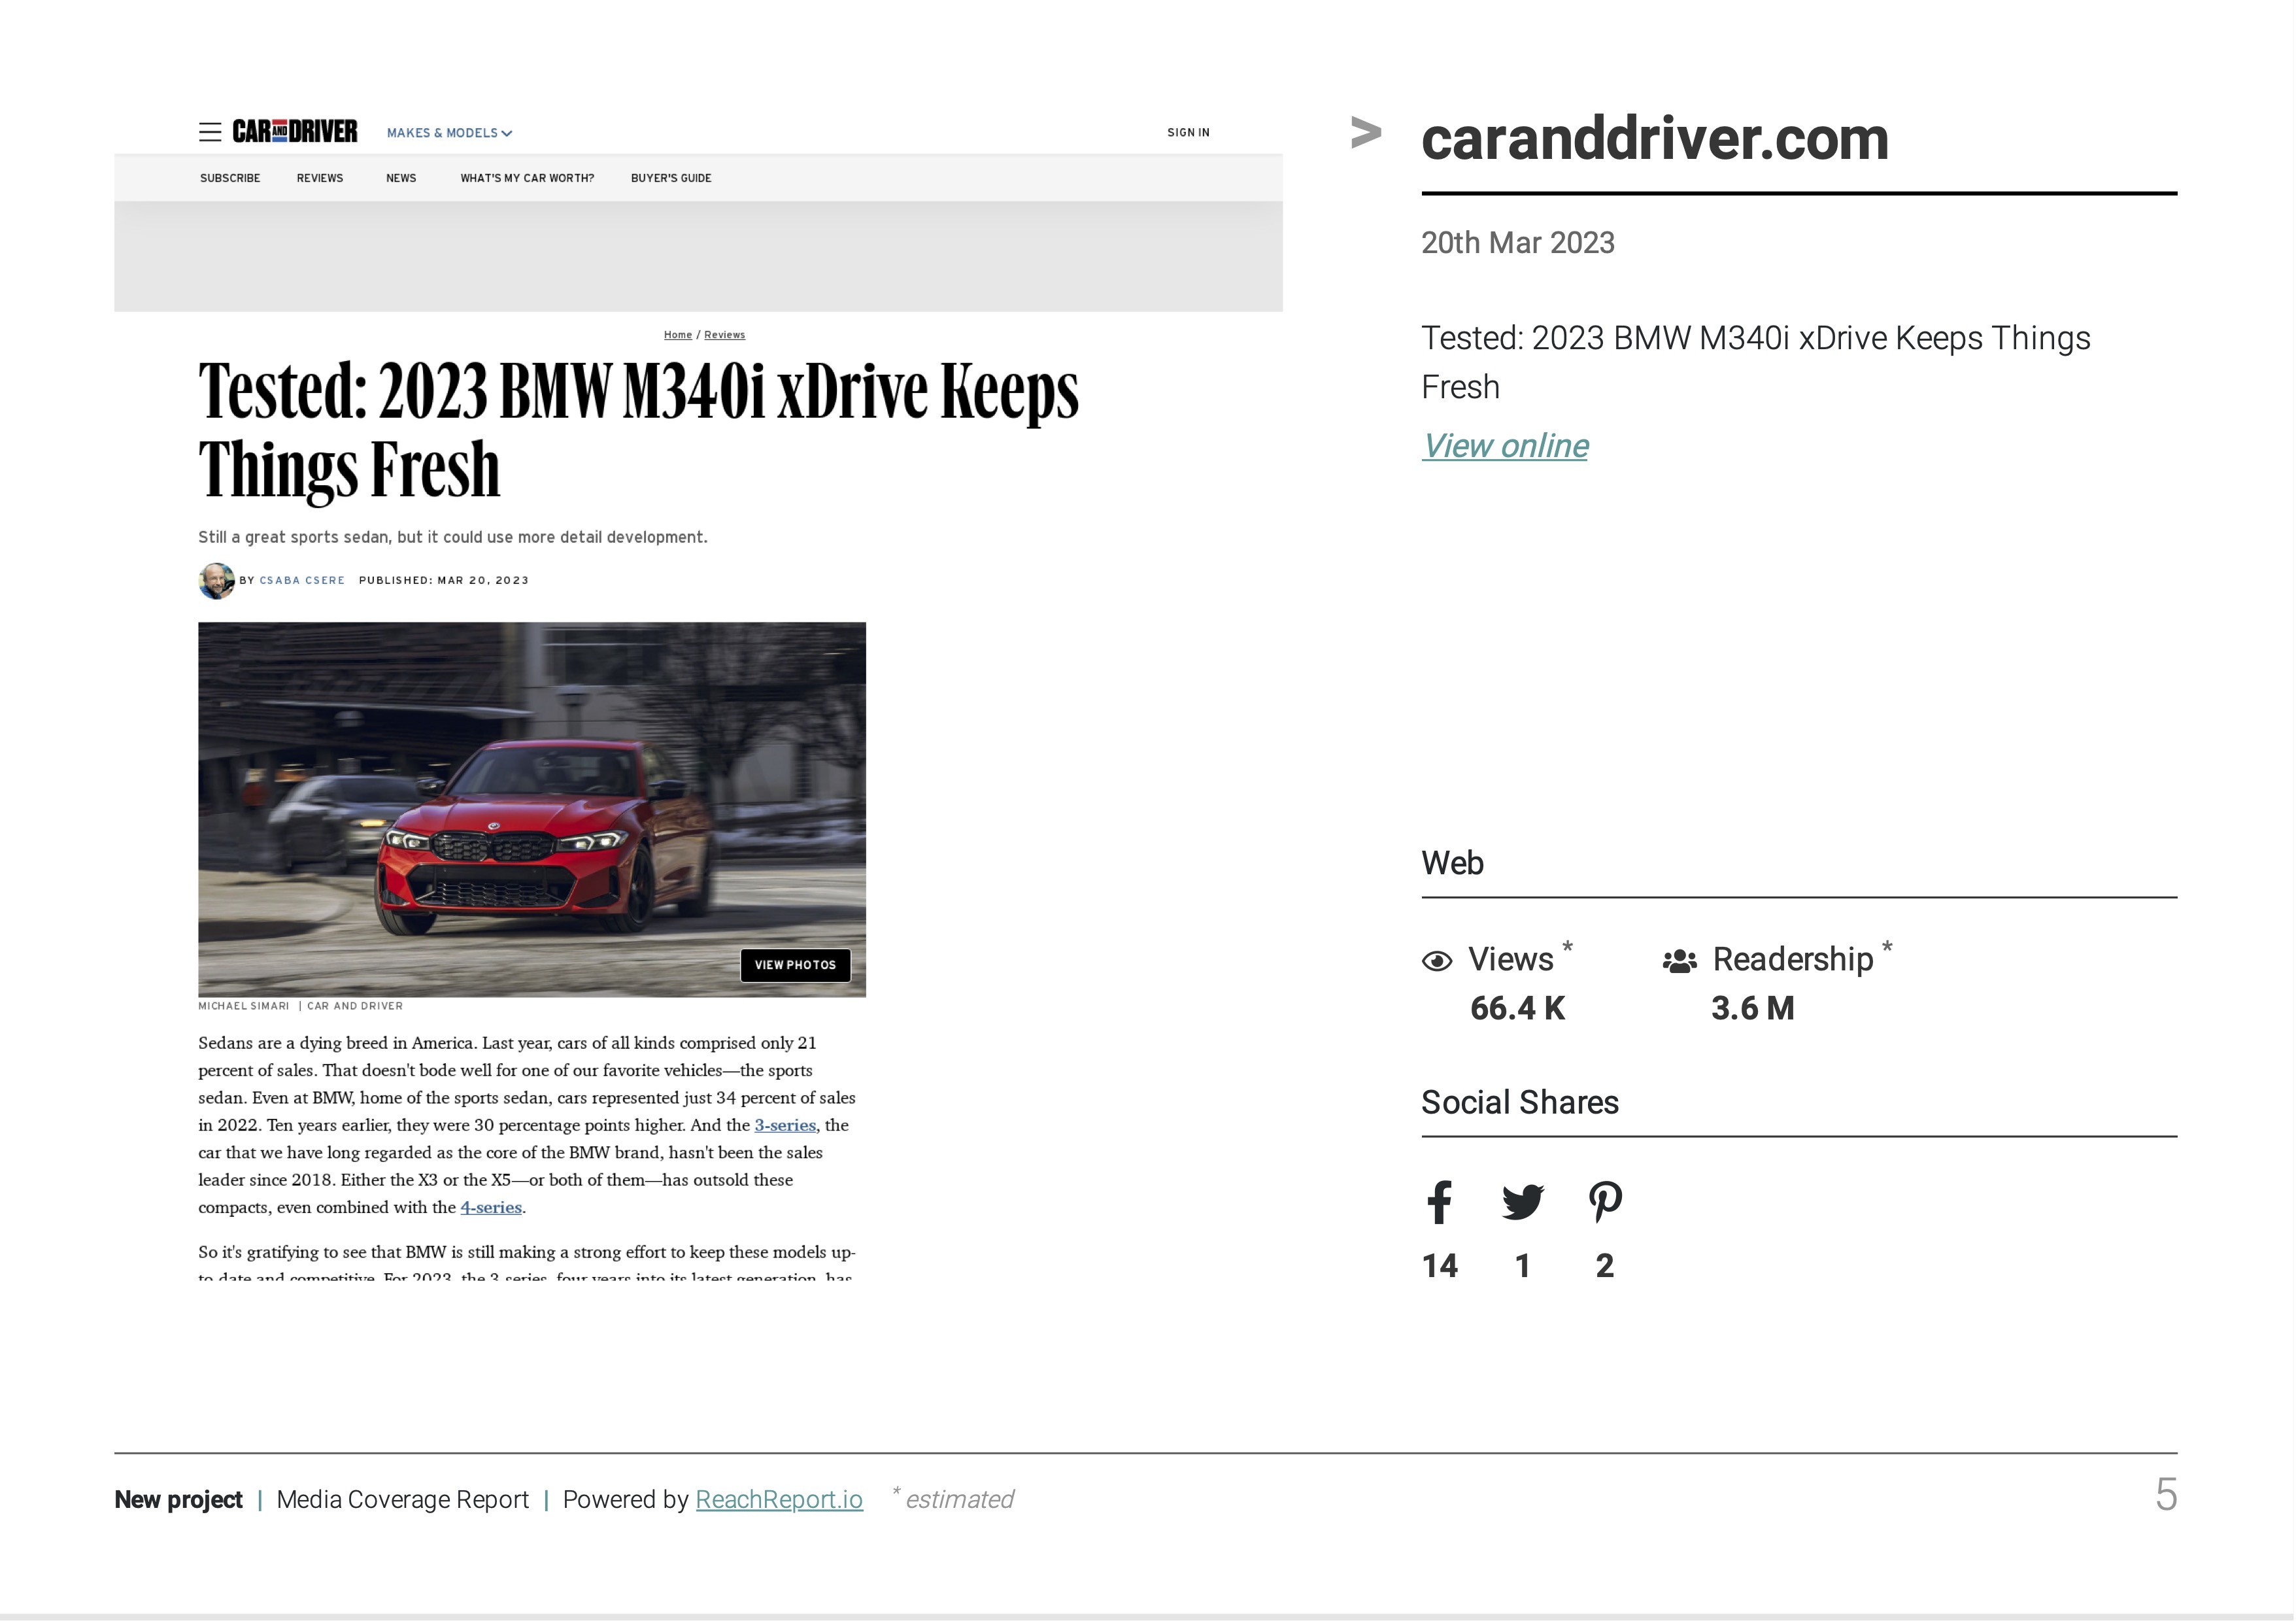Click the red BMW article photo
The width and height of the screenshot is (2296, 1623).
point(532,809)
